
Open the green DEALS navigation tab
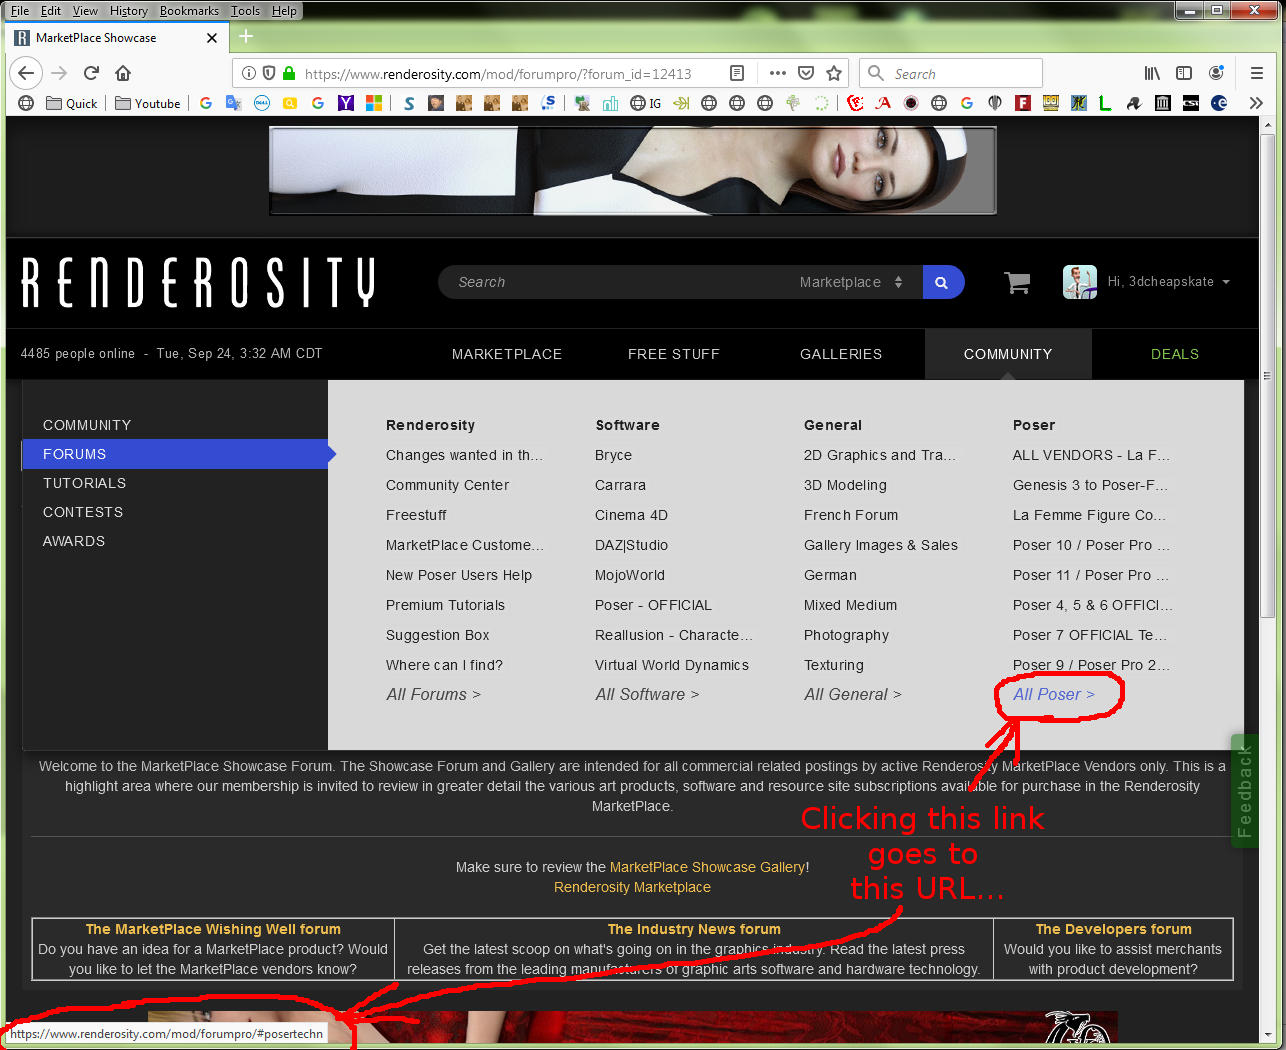[1175, 354]
